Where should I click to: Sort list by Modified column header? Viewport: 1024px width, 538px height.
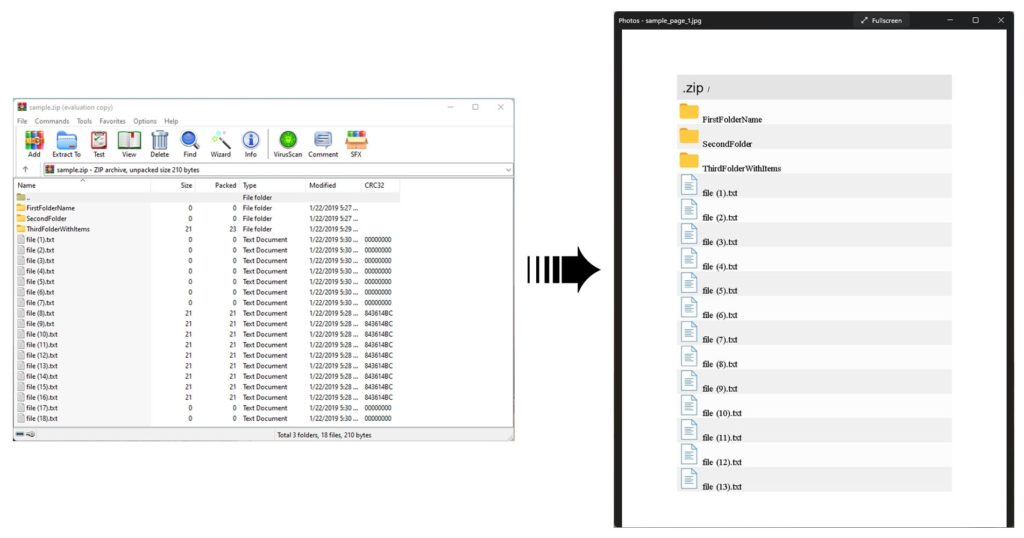click(x=323, y=186)
